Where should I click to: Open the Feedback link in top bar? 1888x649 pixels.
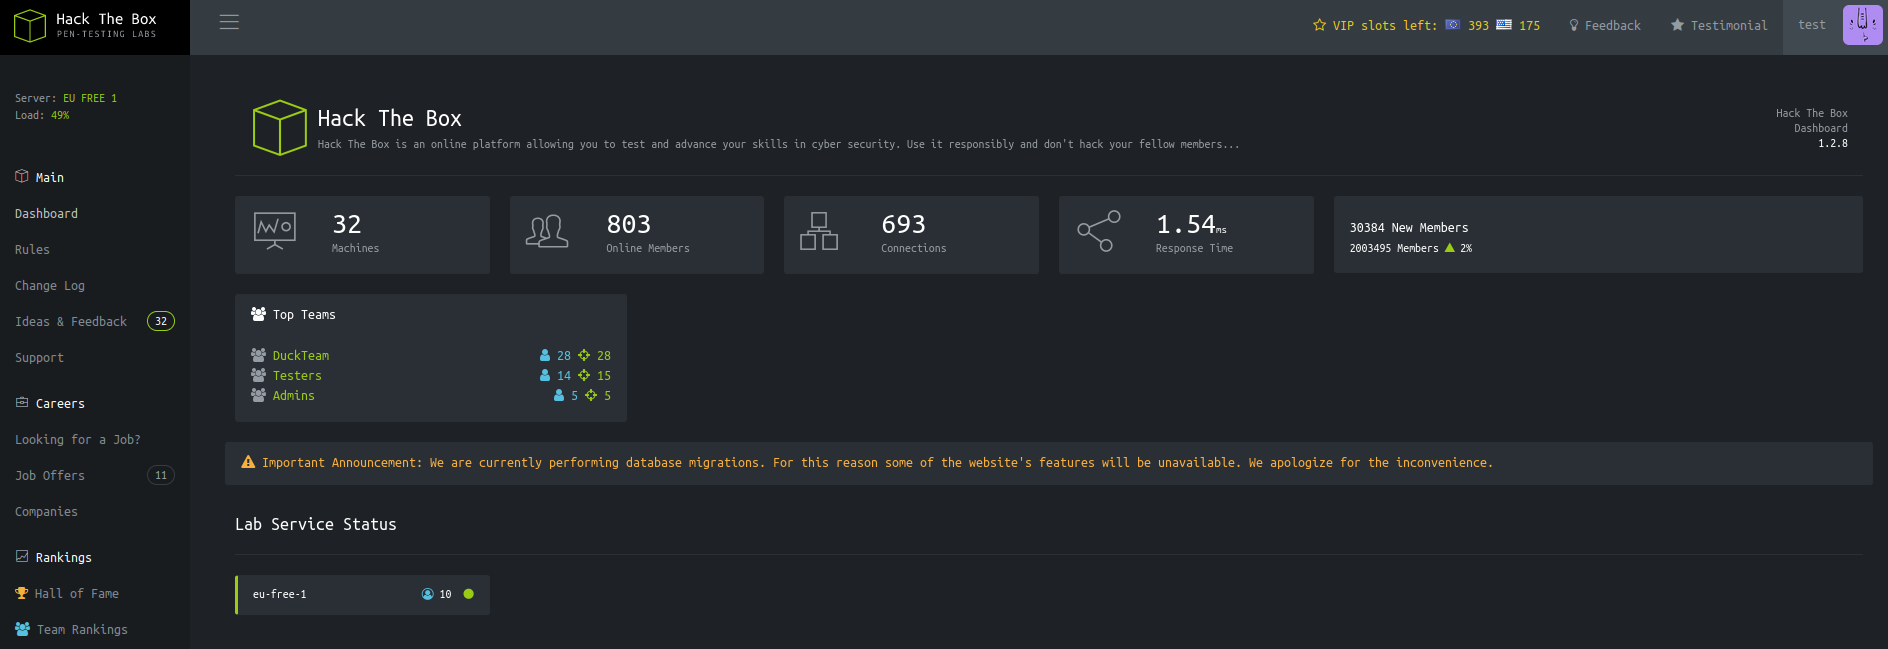pyautogui.click(x=1605, y=25)
